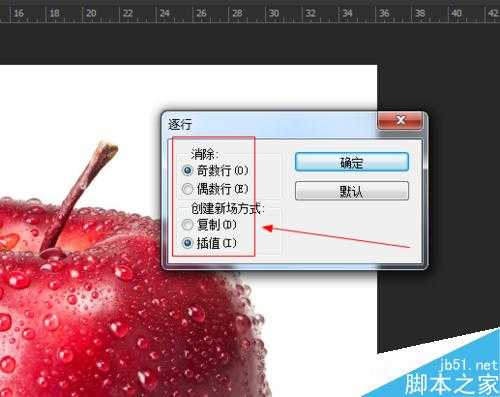Confirm with the 确定 button
The width and height of the screenshot is (500, 397).
coord(352,162)
